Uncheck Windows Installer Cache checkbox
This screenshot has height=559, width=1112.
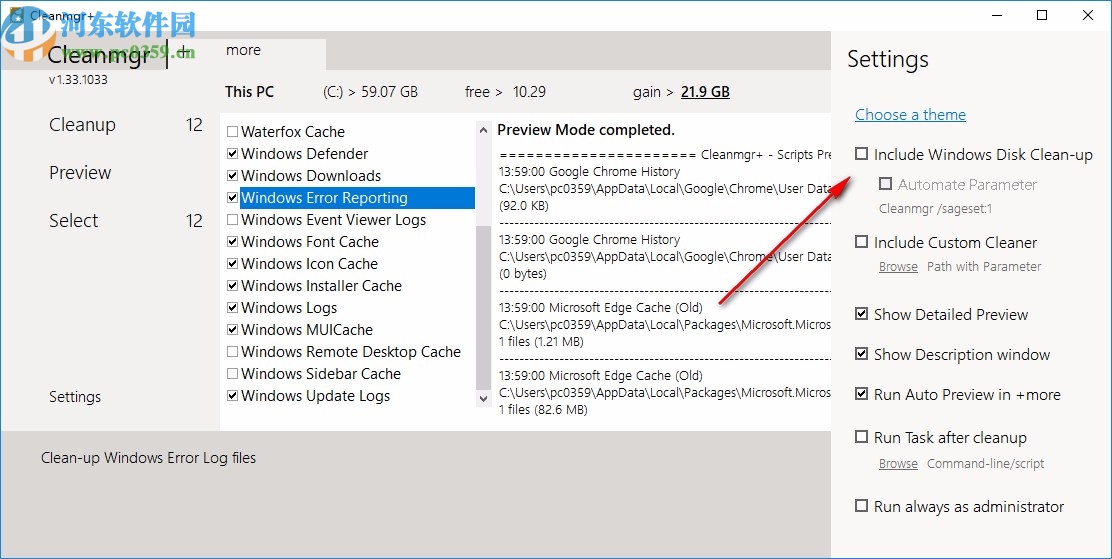click(232, 286)
